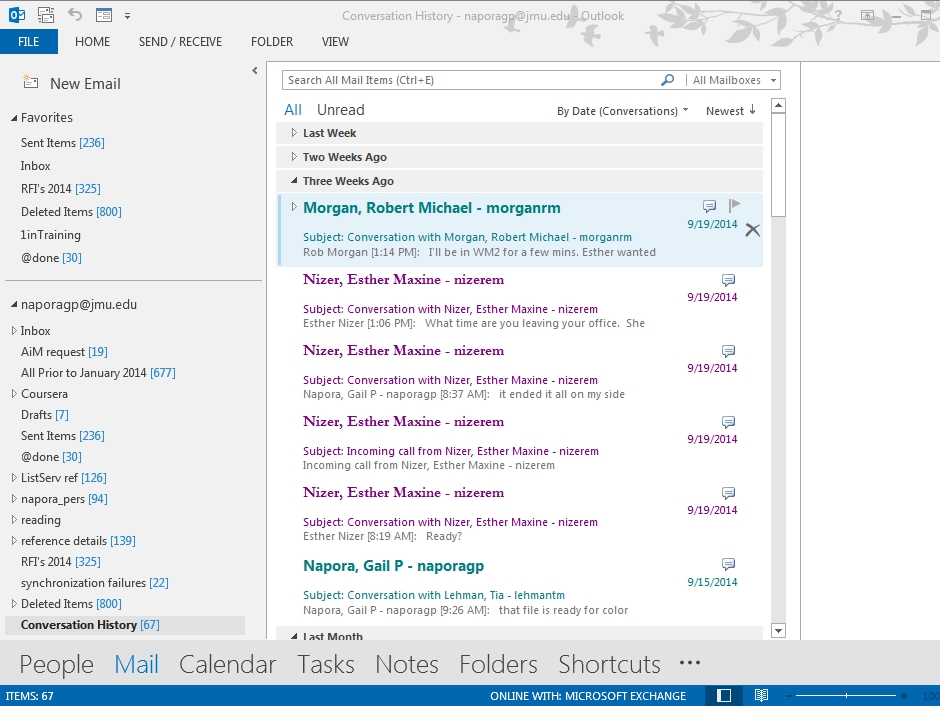The width and height of the screenshot is (940, 706).
Task: Open the FILE backstage tab
Action: click(x=29, y=42)
